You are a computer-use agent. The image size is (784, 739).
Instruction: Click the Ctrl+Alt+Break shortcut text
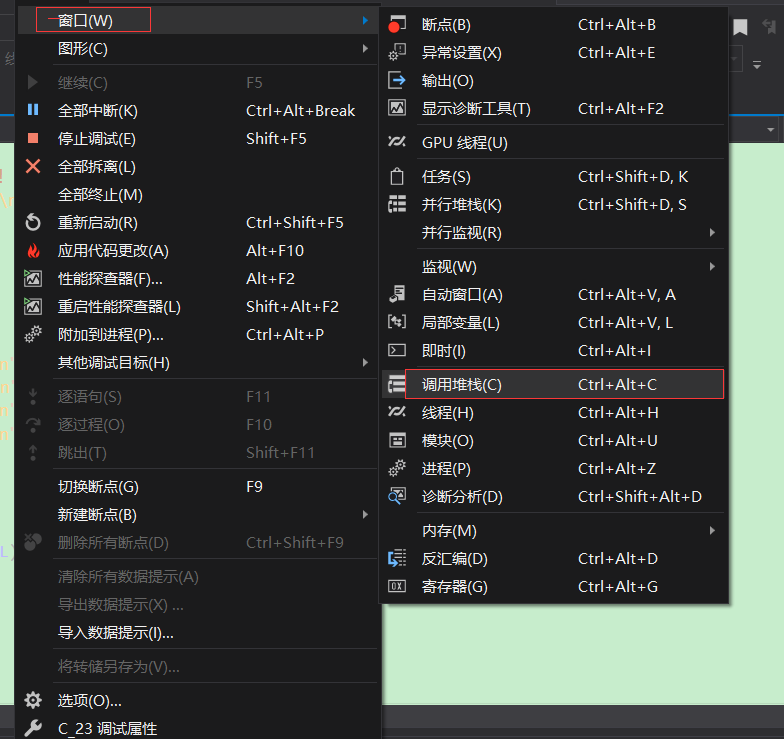(x=300, y=110)
